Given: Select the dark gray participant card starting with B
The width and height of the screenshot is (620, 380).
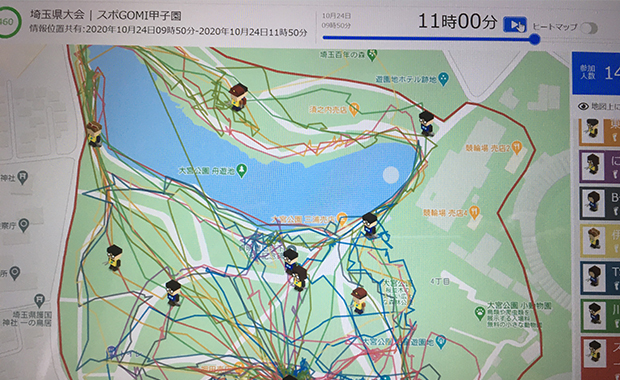Looking at the screenshot, I should point(600,203).
